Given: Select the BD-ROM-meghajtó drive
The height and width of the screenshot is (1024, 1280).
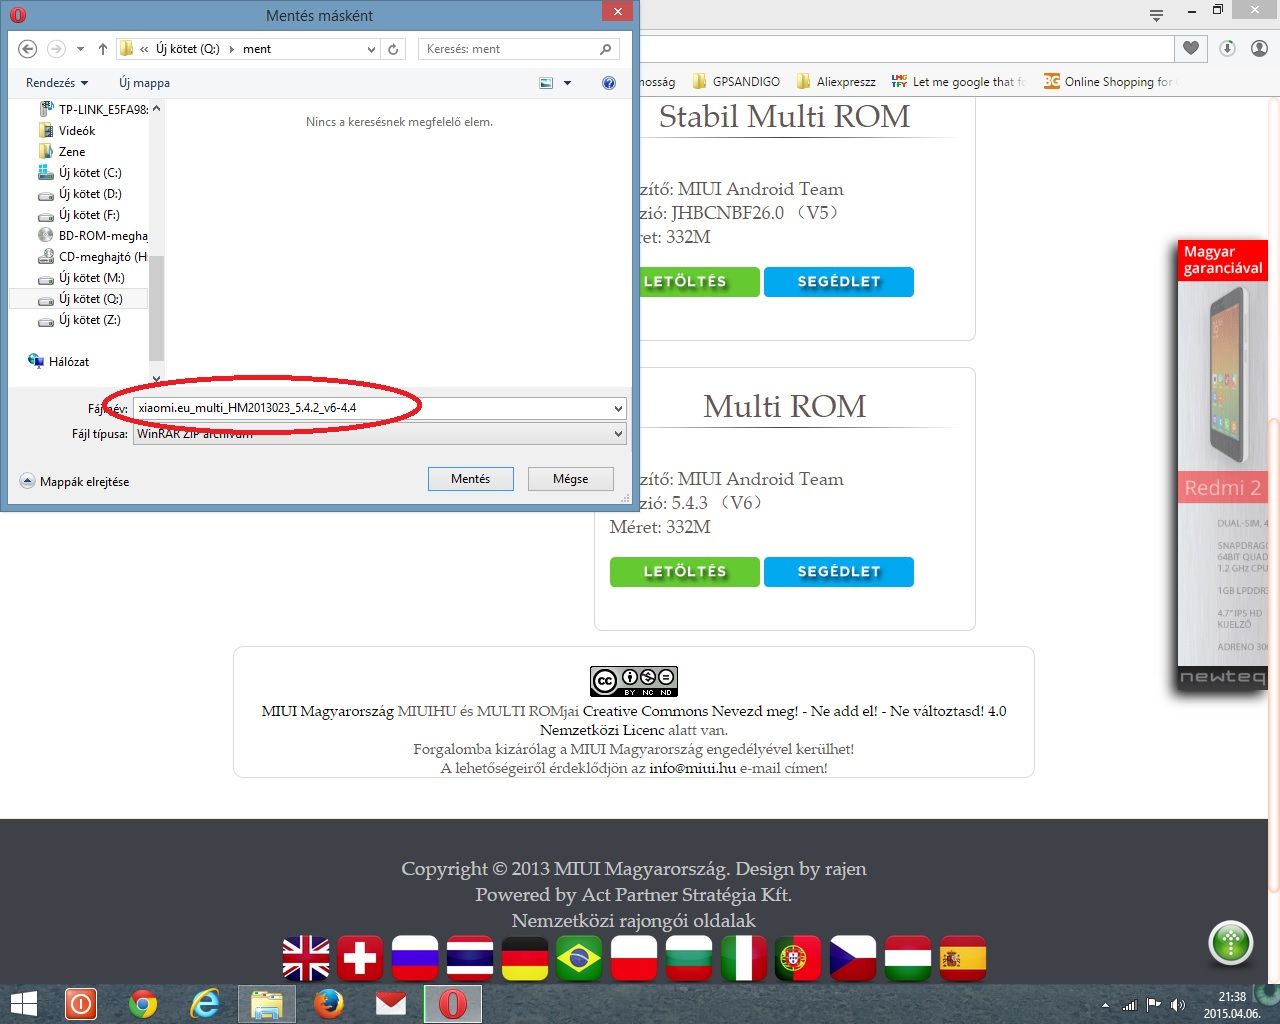Looking at the screenshot, I should [x=93, y=235].
